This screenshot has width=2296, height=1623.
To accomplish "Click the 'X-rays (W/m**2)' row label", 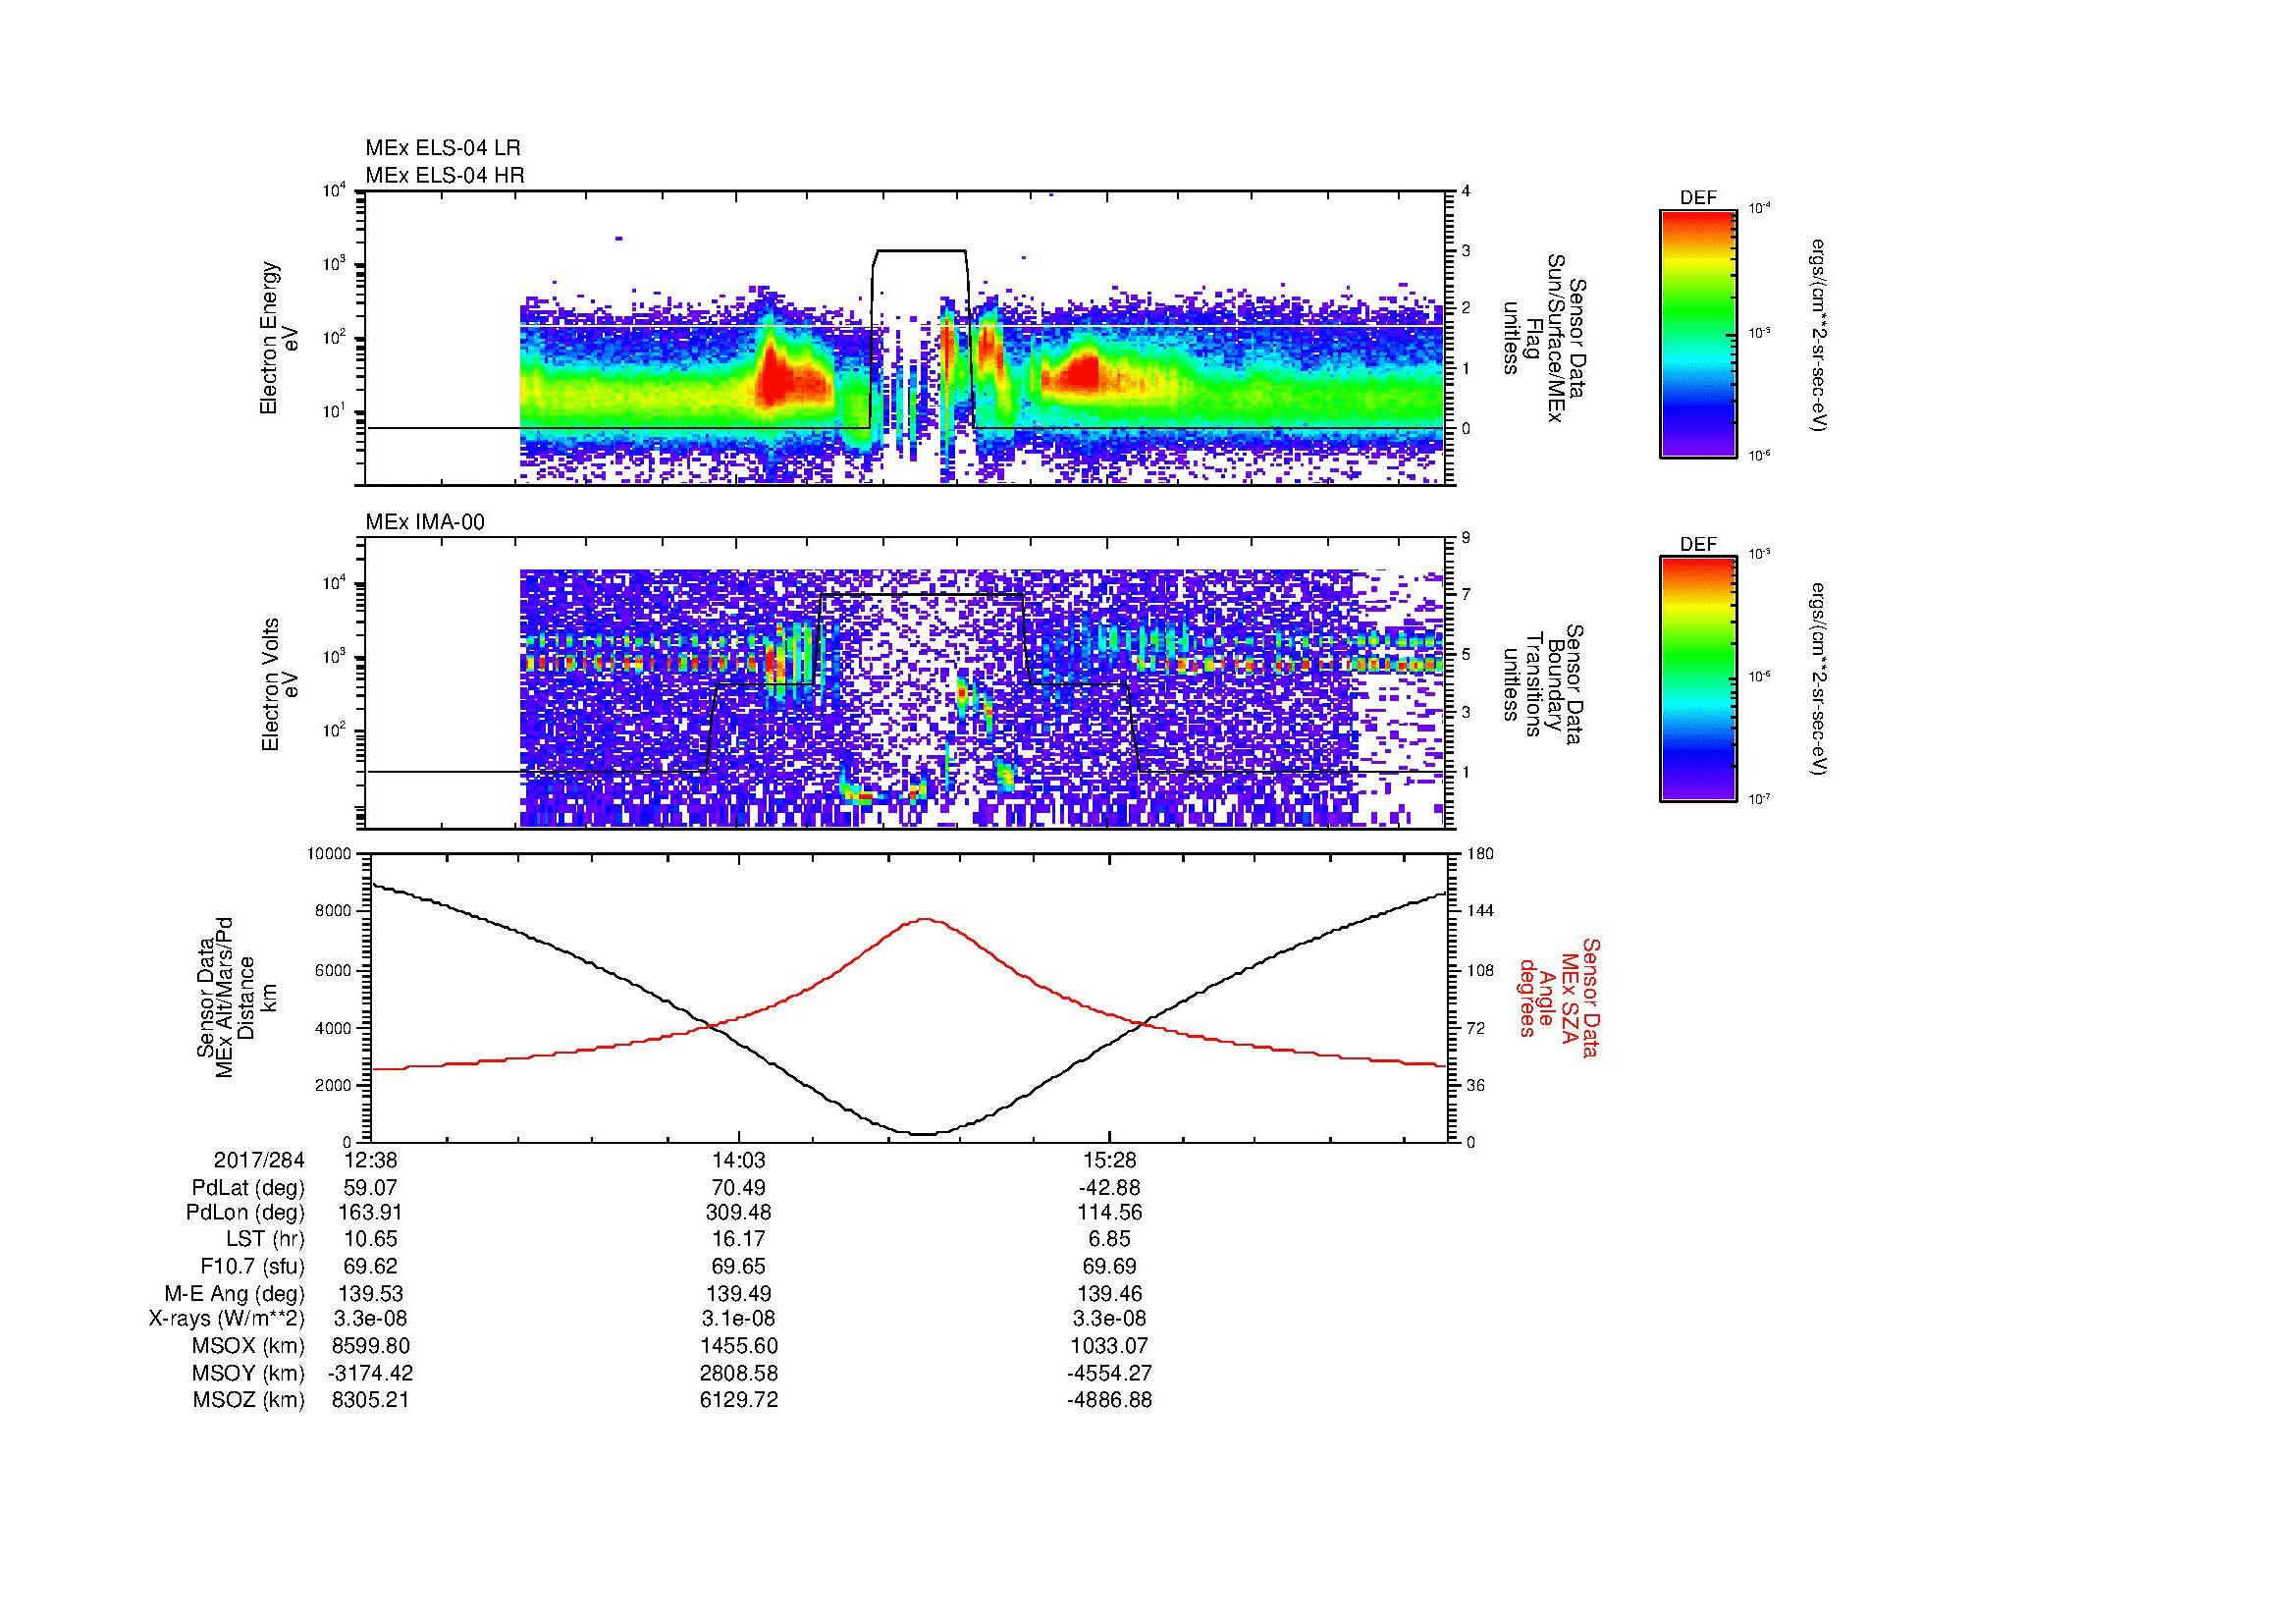I will click(x=226, y=1319).
